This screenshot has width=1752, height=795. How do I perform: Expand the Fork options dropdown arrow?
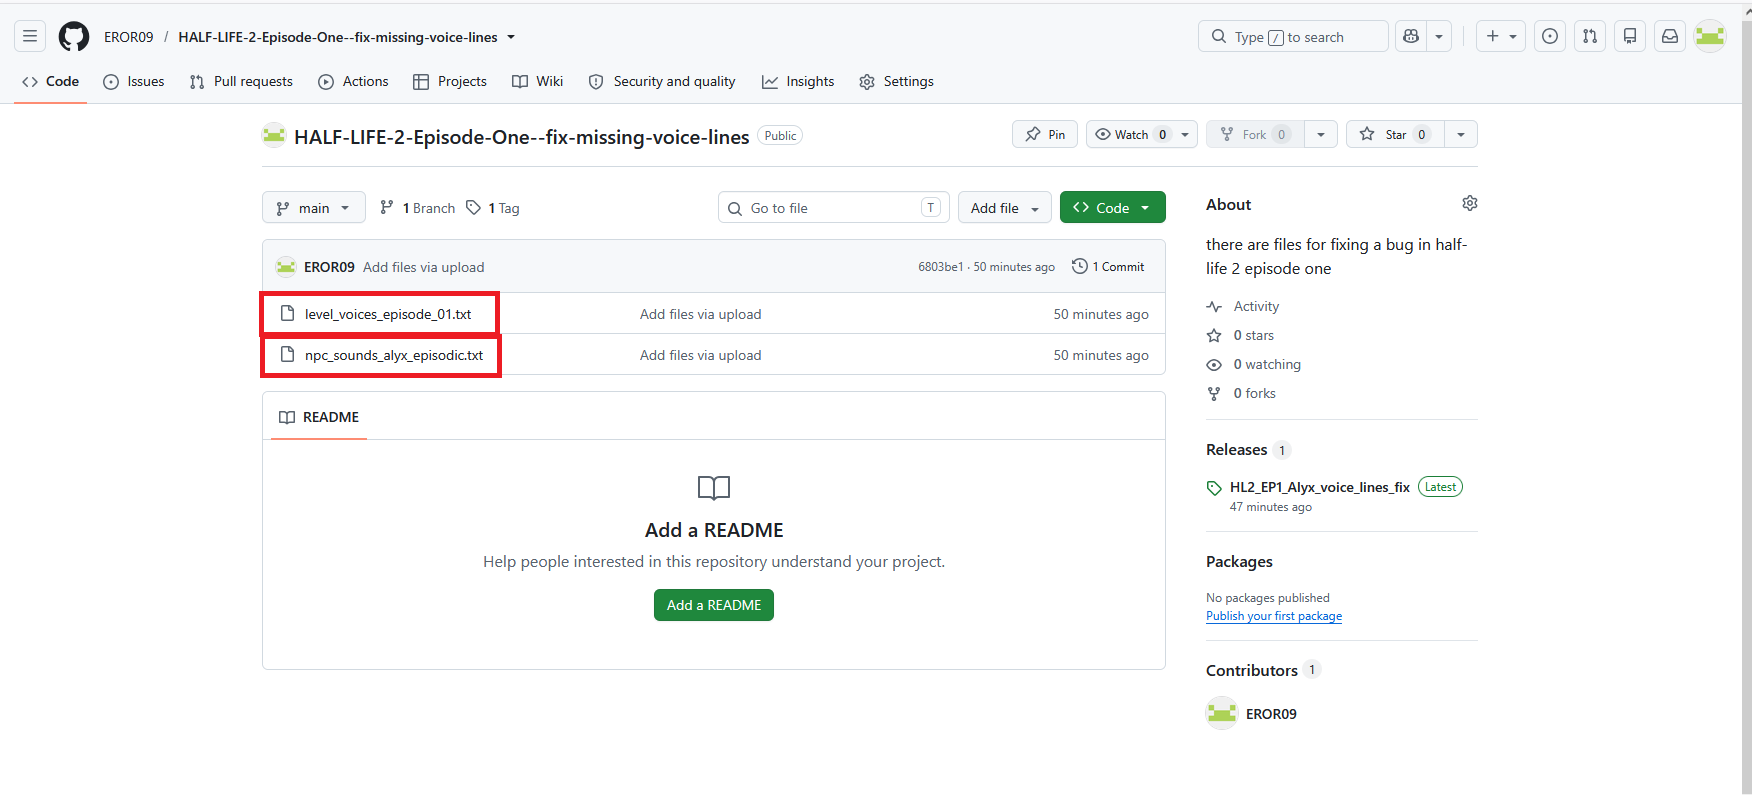(x=1321, y=134)
